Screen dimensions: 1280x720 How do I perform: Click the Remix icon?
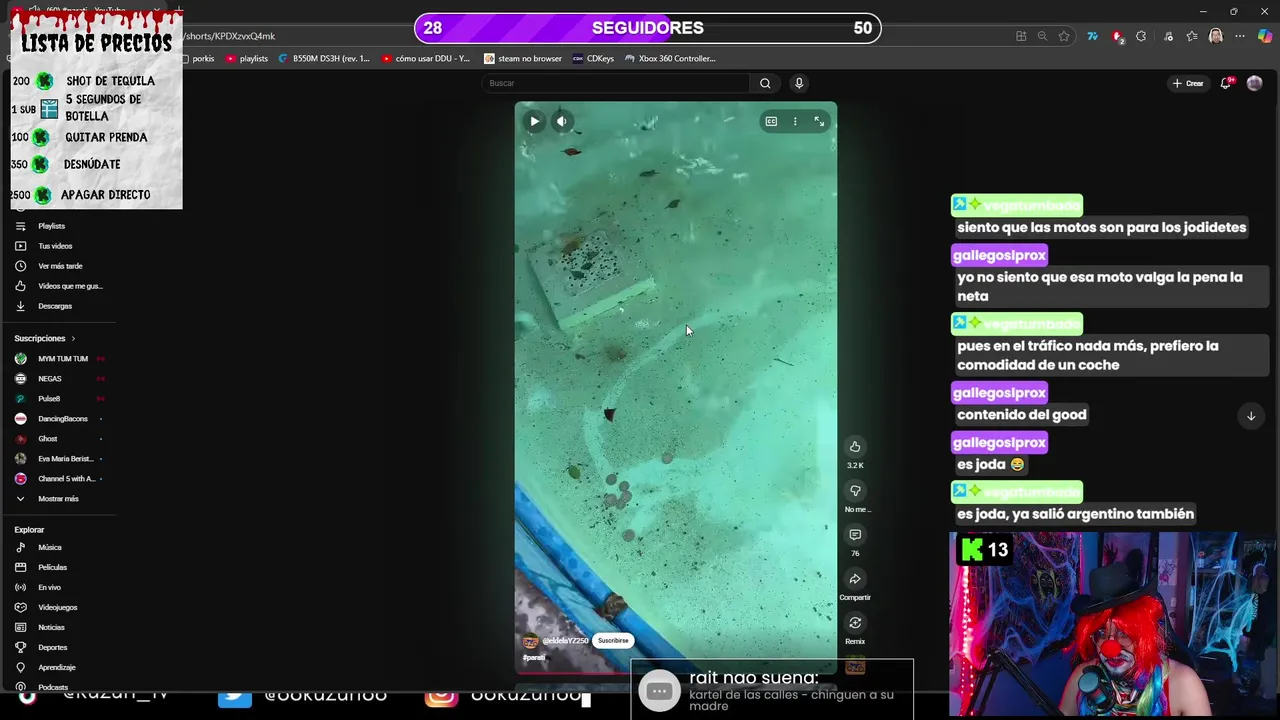(855, 623)
